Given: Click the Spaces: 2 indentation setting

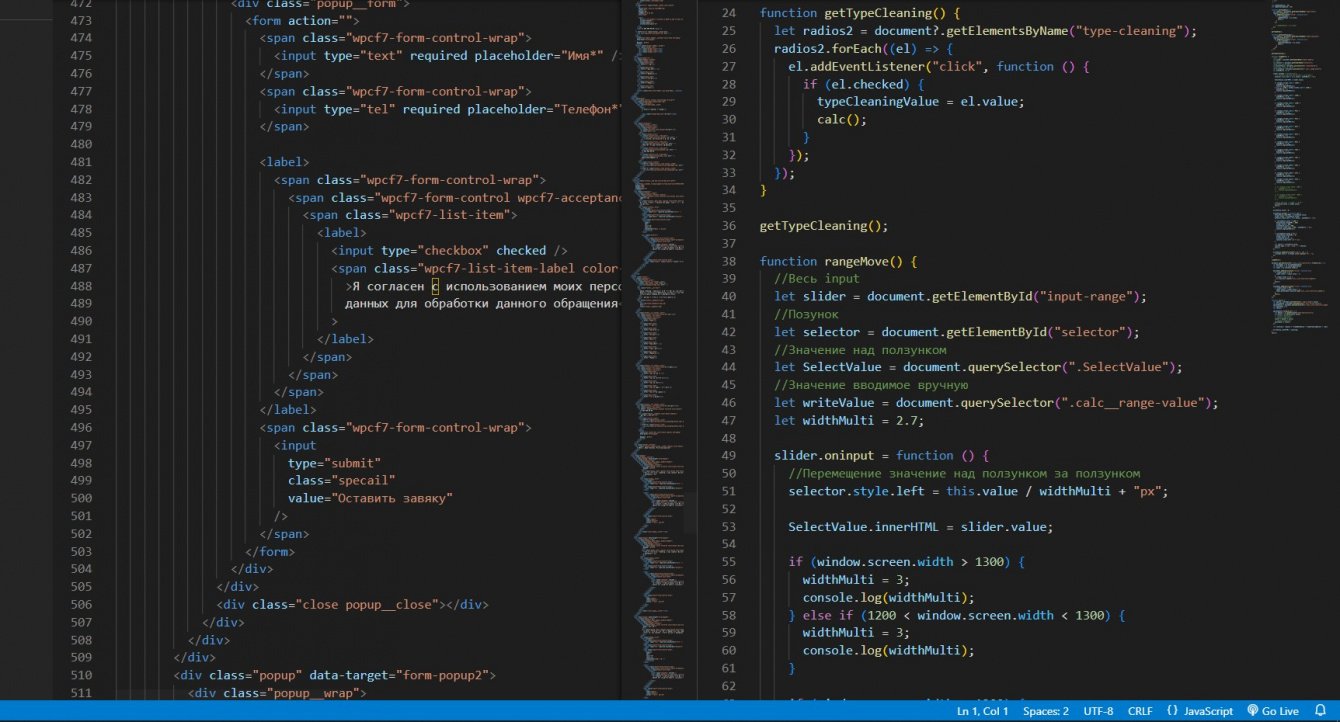Looking at the screenshot, I should pyautogui.click(x=1045, y=711).
